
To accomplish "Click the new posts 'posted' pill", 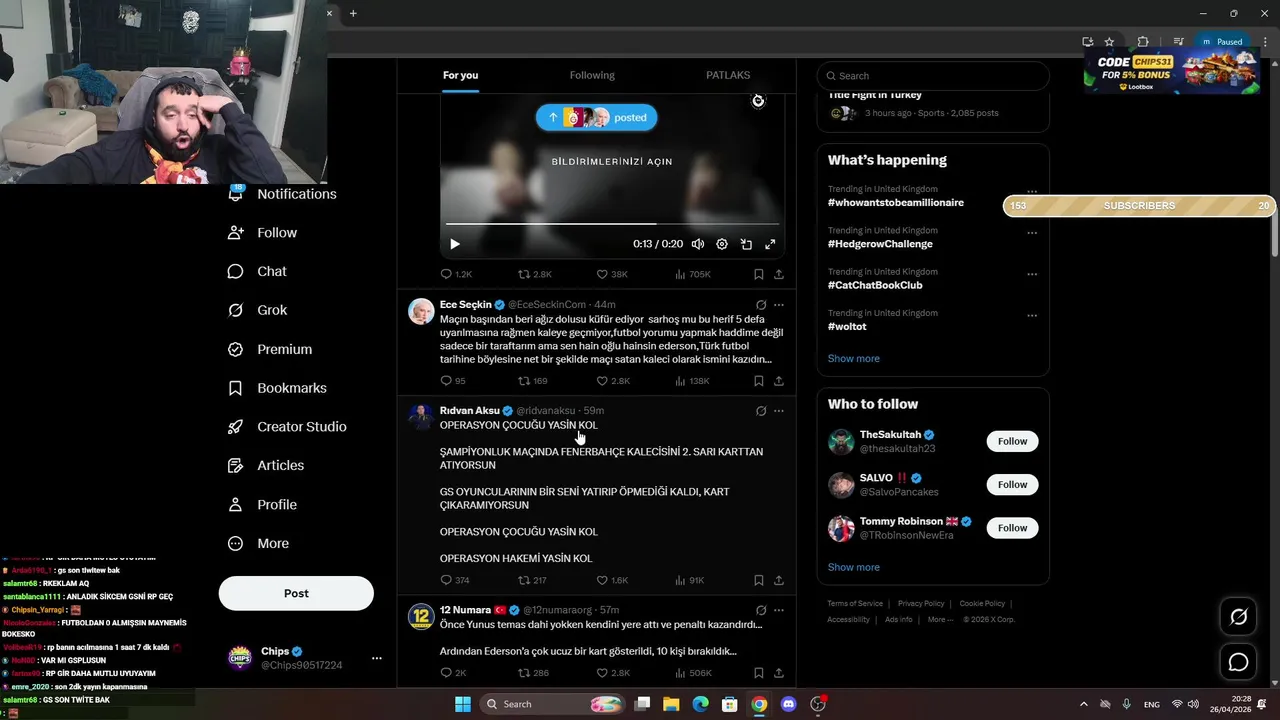I will click(x=596, y=117).
